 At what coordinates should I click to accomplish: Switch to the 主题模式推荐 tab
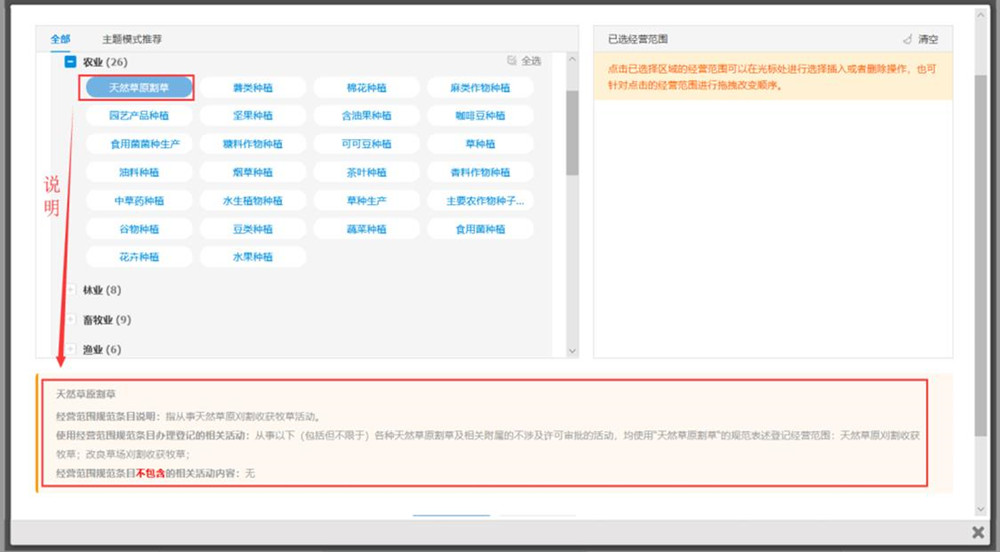[x=132, y=39]
